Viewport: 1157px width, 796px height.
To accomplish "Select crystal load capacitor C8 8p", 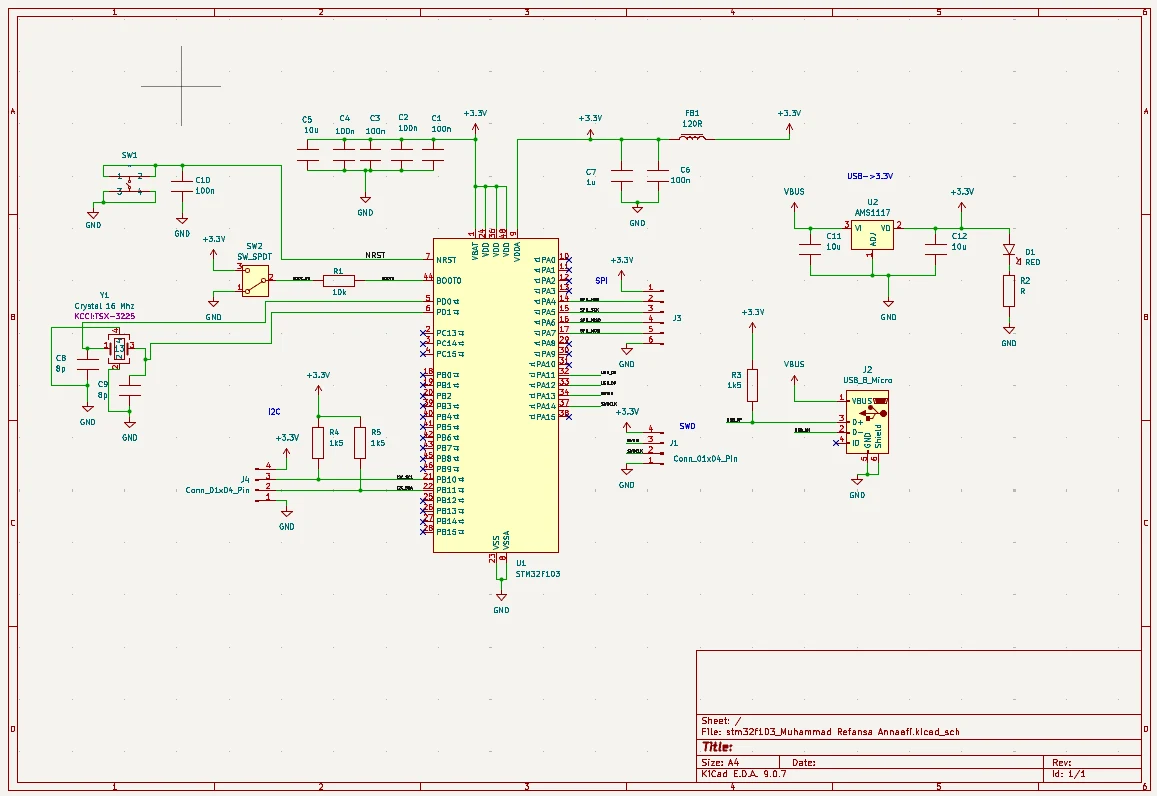I will 88,365.
